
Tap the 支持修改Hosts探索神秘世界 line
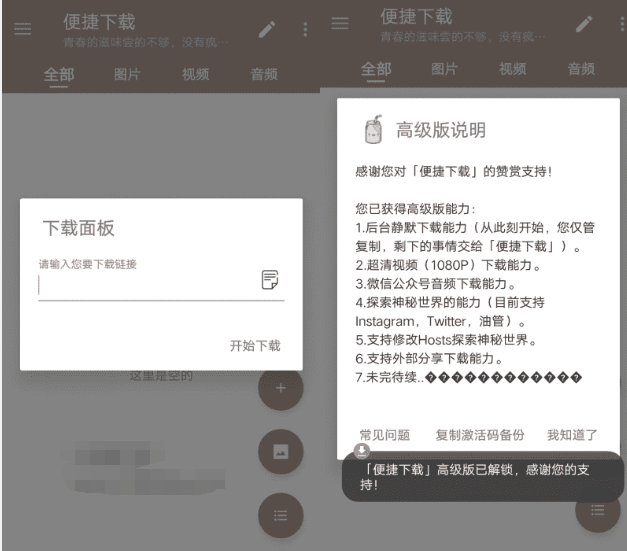click(446, 340)
